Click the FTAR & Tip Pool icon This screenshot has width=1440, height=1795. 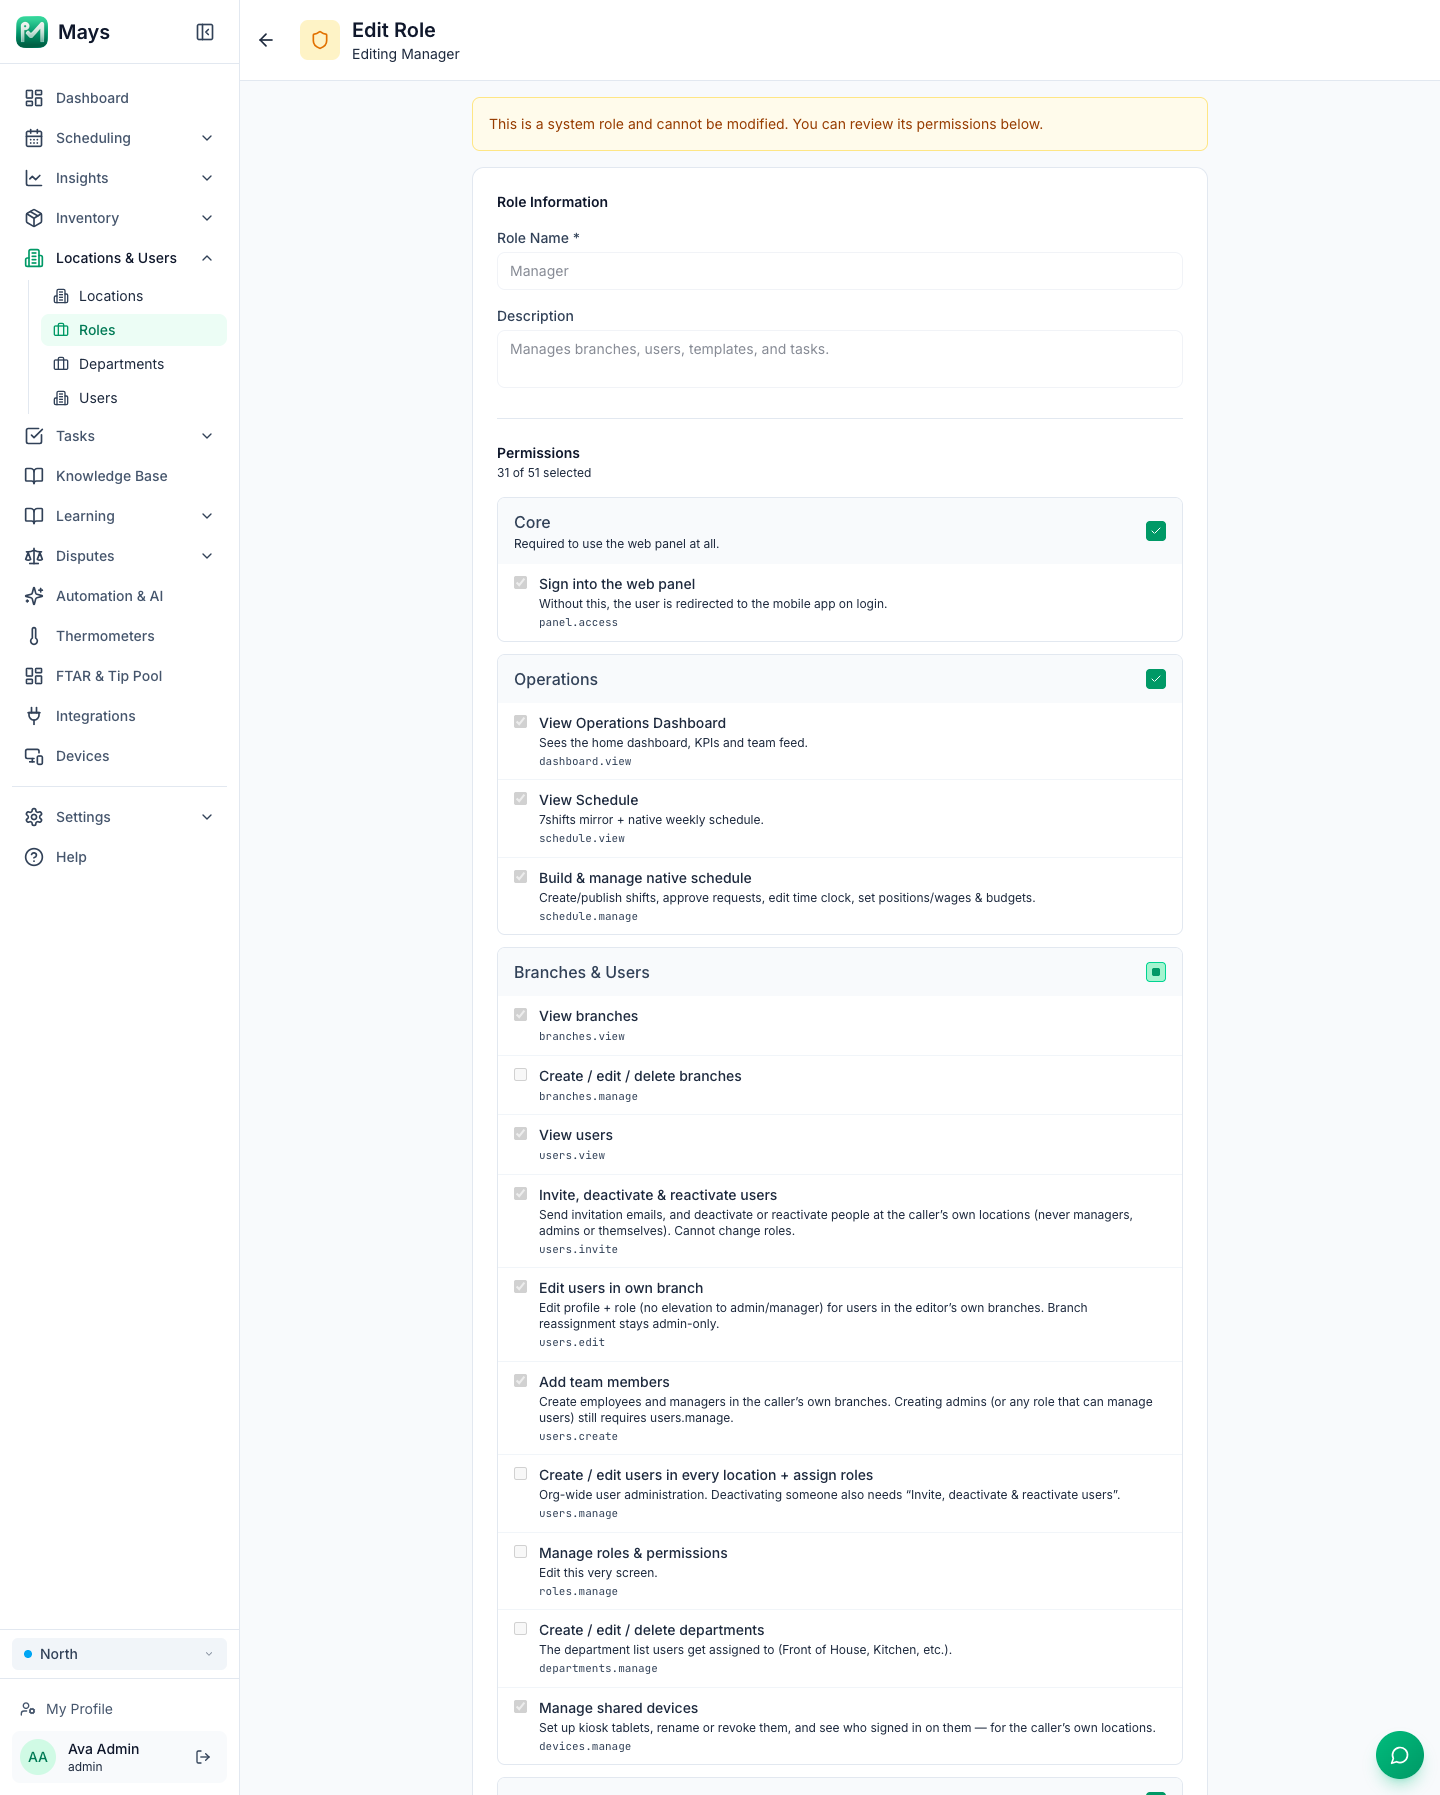click(34, 676)
